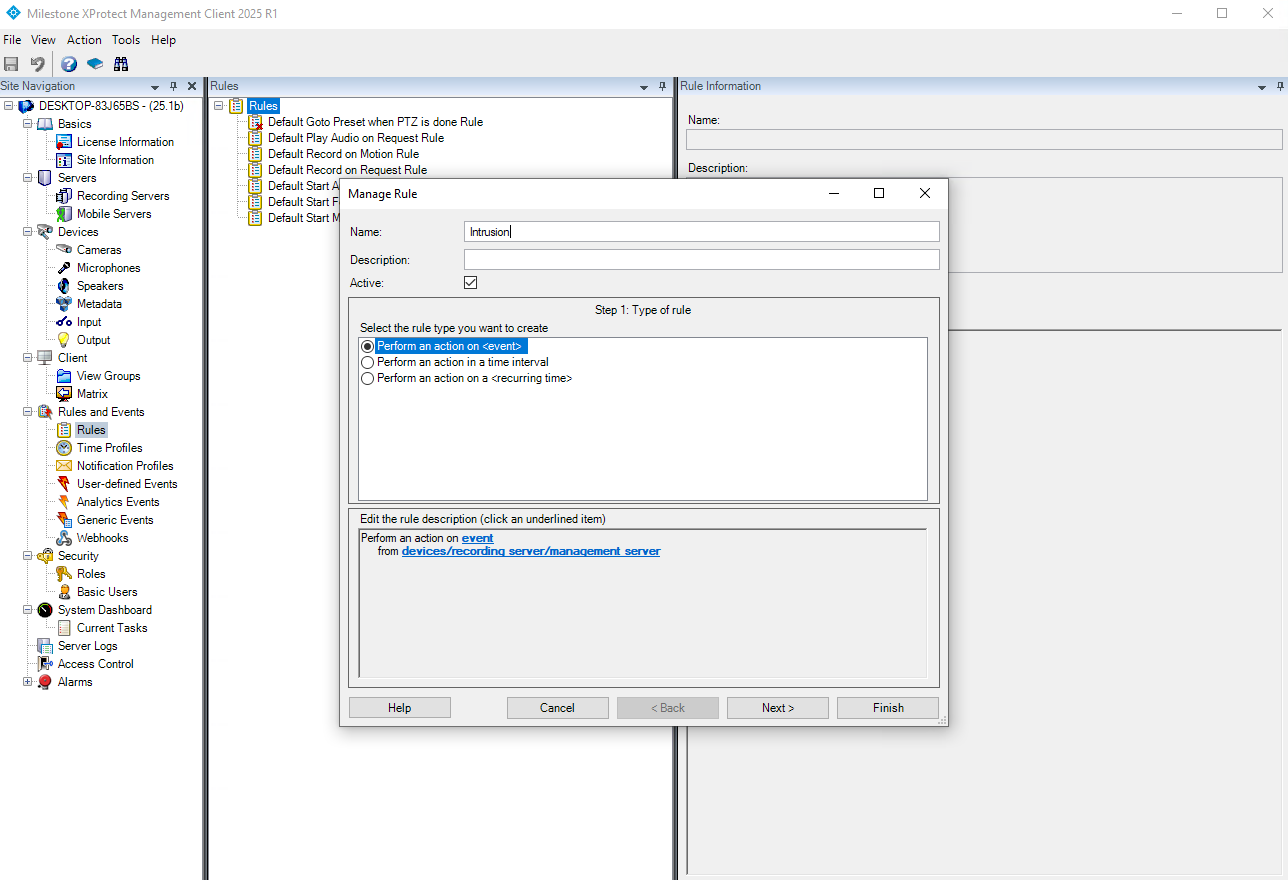
Task: Click 'devices/recording server/management server' link
Action: [x=530, y=551]
